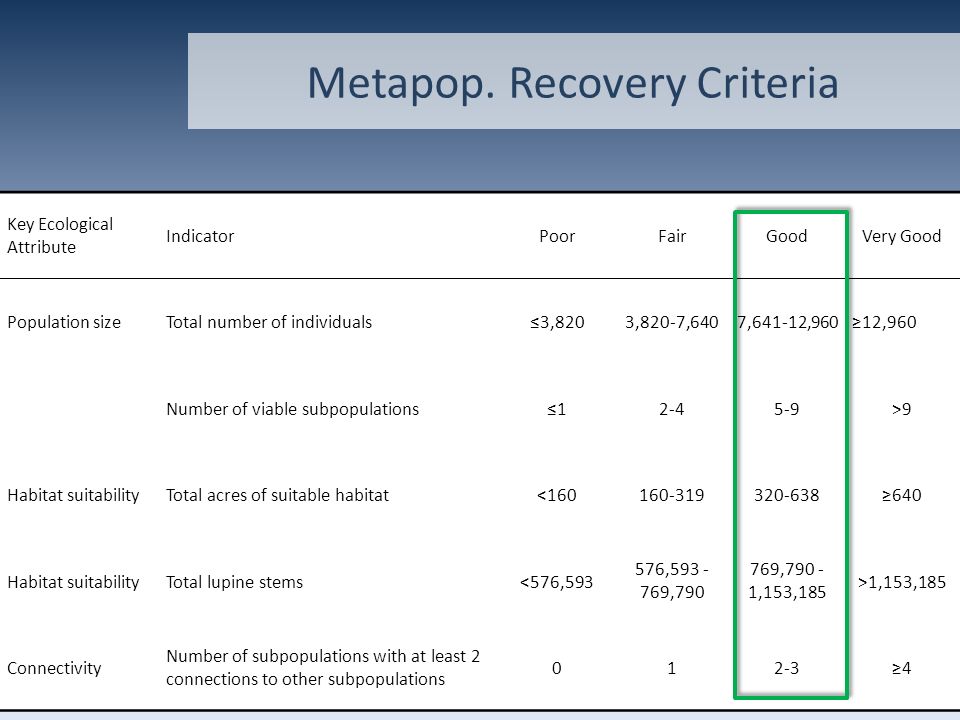
Task: Click the '>9' cell
Action: 901,409
